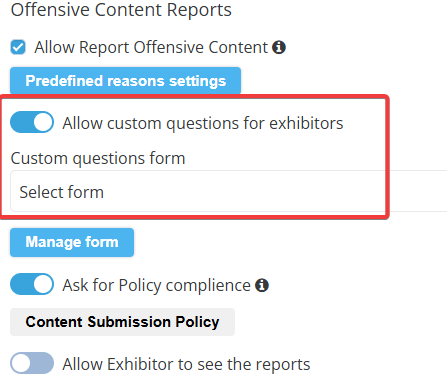Click the Custom questions form field label
The width and height of the screenshot is (447, 388).
pyautogui.click(x=98, y=158)
